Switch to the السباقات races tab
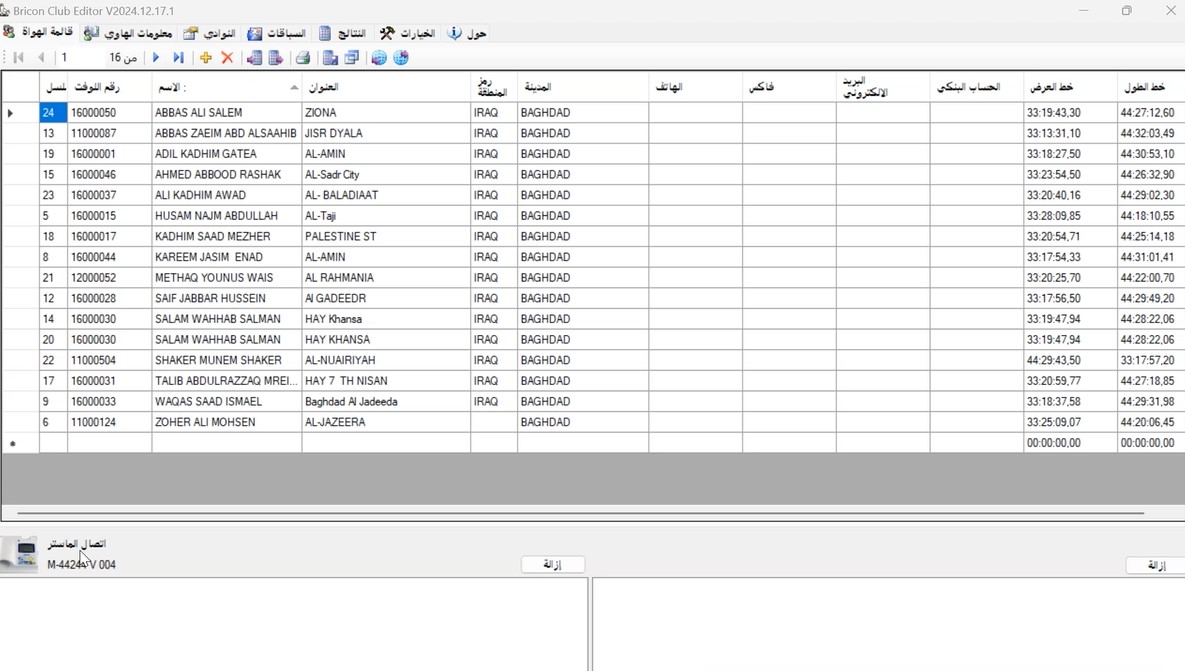 pos(276,33)
